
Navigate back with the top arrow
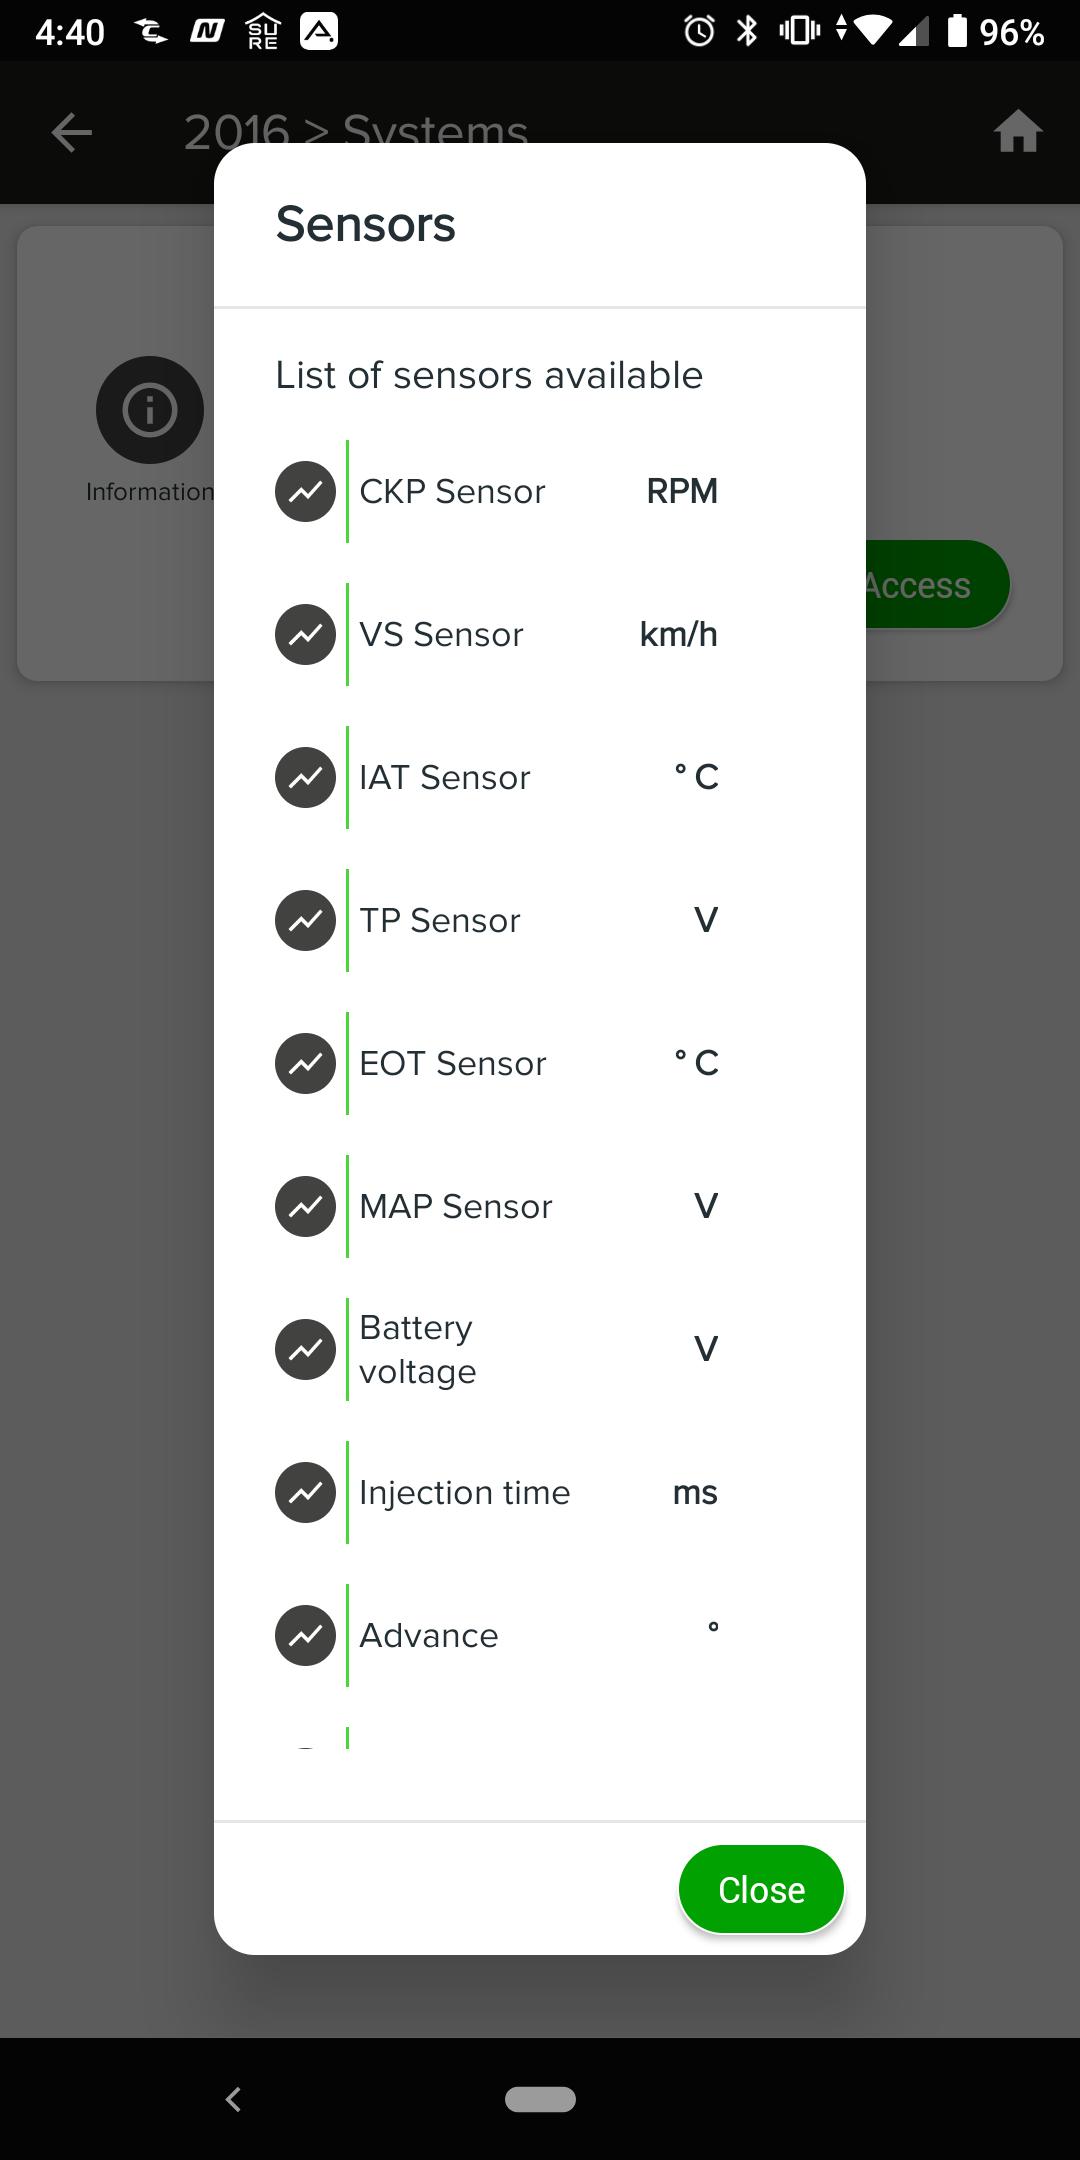tap(72, 132)
